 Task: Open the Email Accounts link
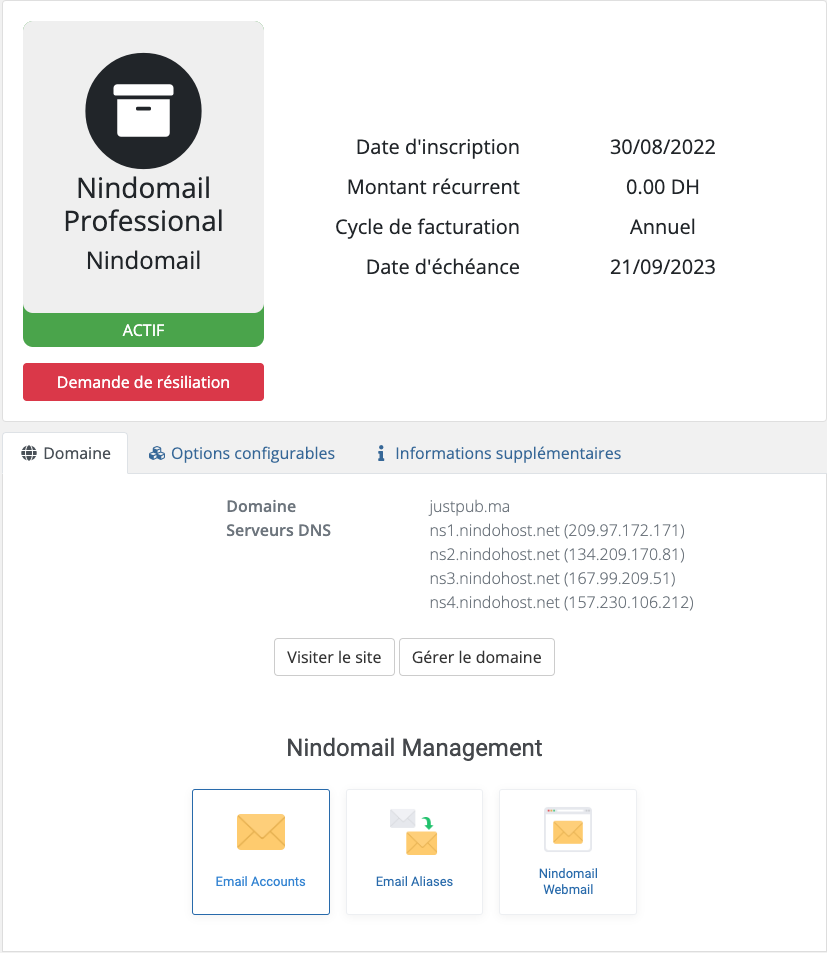[261, 852]
